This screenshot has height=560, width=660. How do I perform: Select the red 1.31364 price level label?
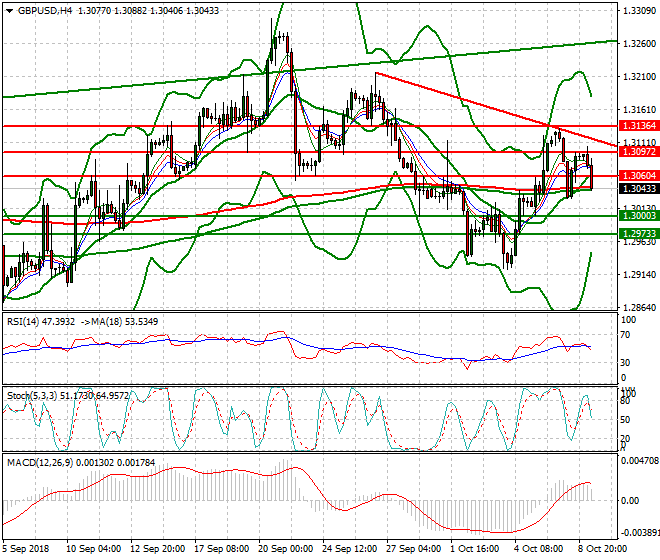[x=639, y=126]
